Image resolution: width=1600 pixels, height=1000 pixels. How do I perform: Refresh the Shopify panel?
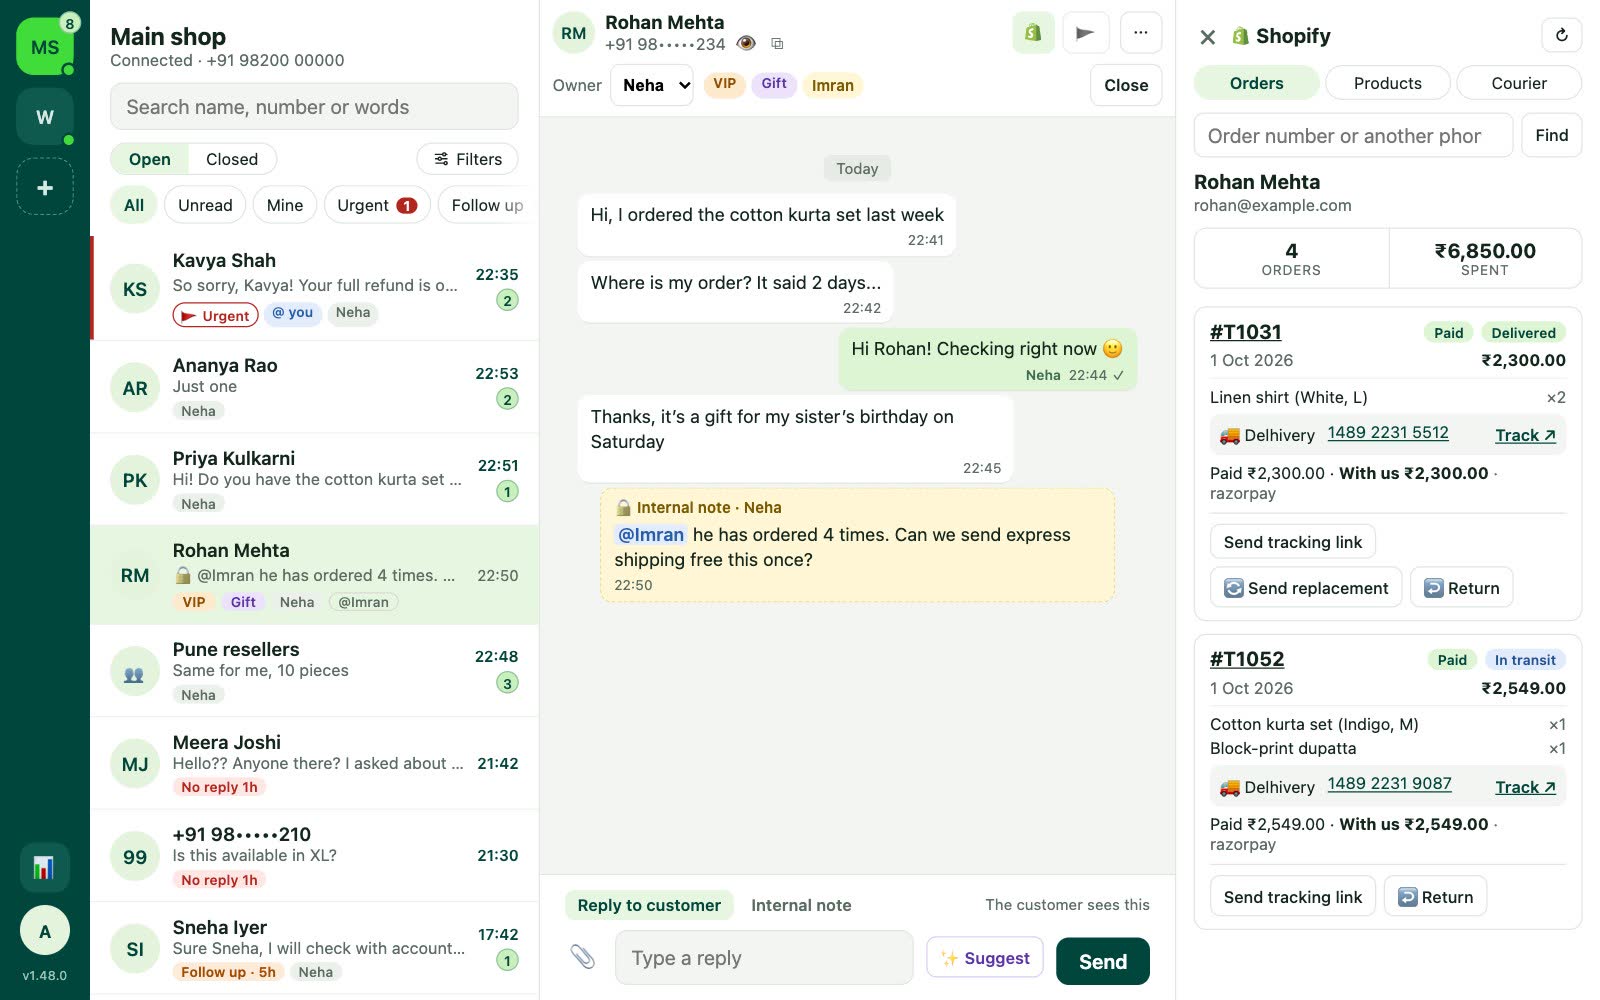[x=1561, y=36]
